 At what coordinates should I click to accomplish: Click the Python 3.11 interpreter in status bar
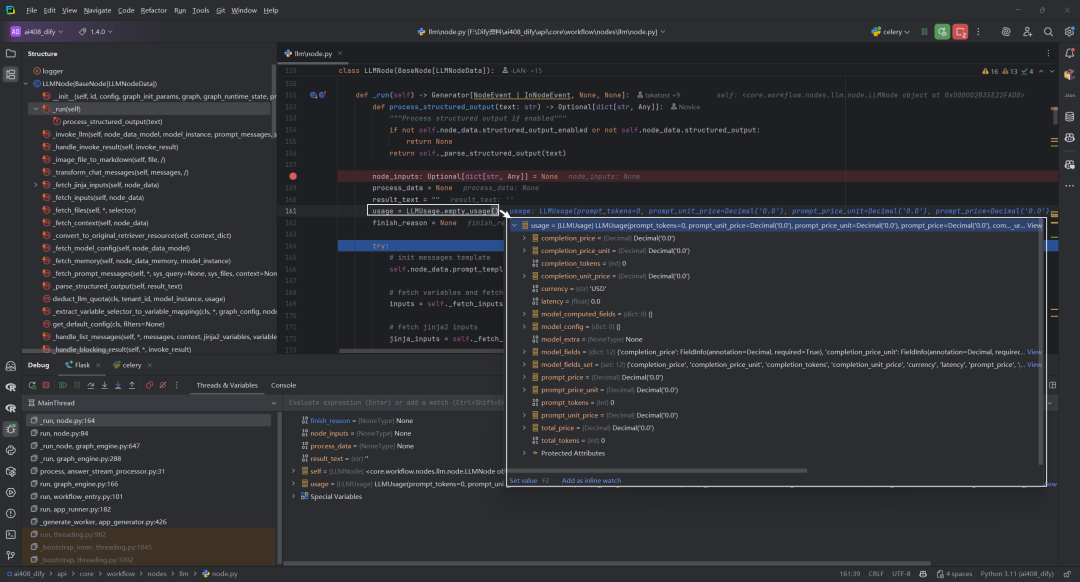pyautogui.click(x=1017, y=574)
